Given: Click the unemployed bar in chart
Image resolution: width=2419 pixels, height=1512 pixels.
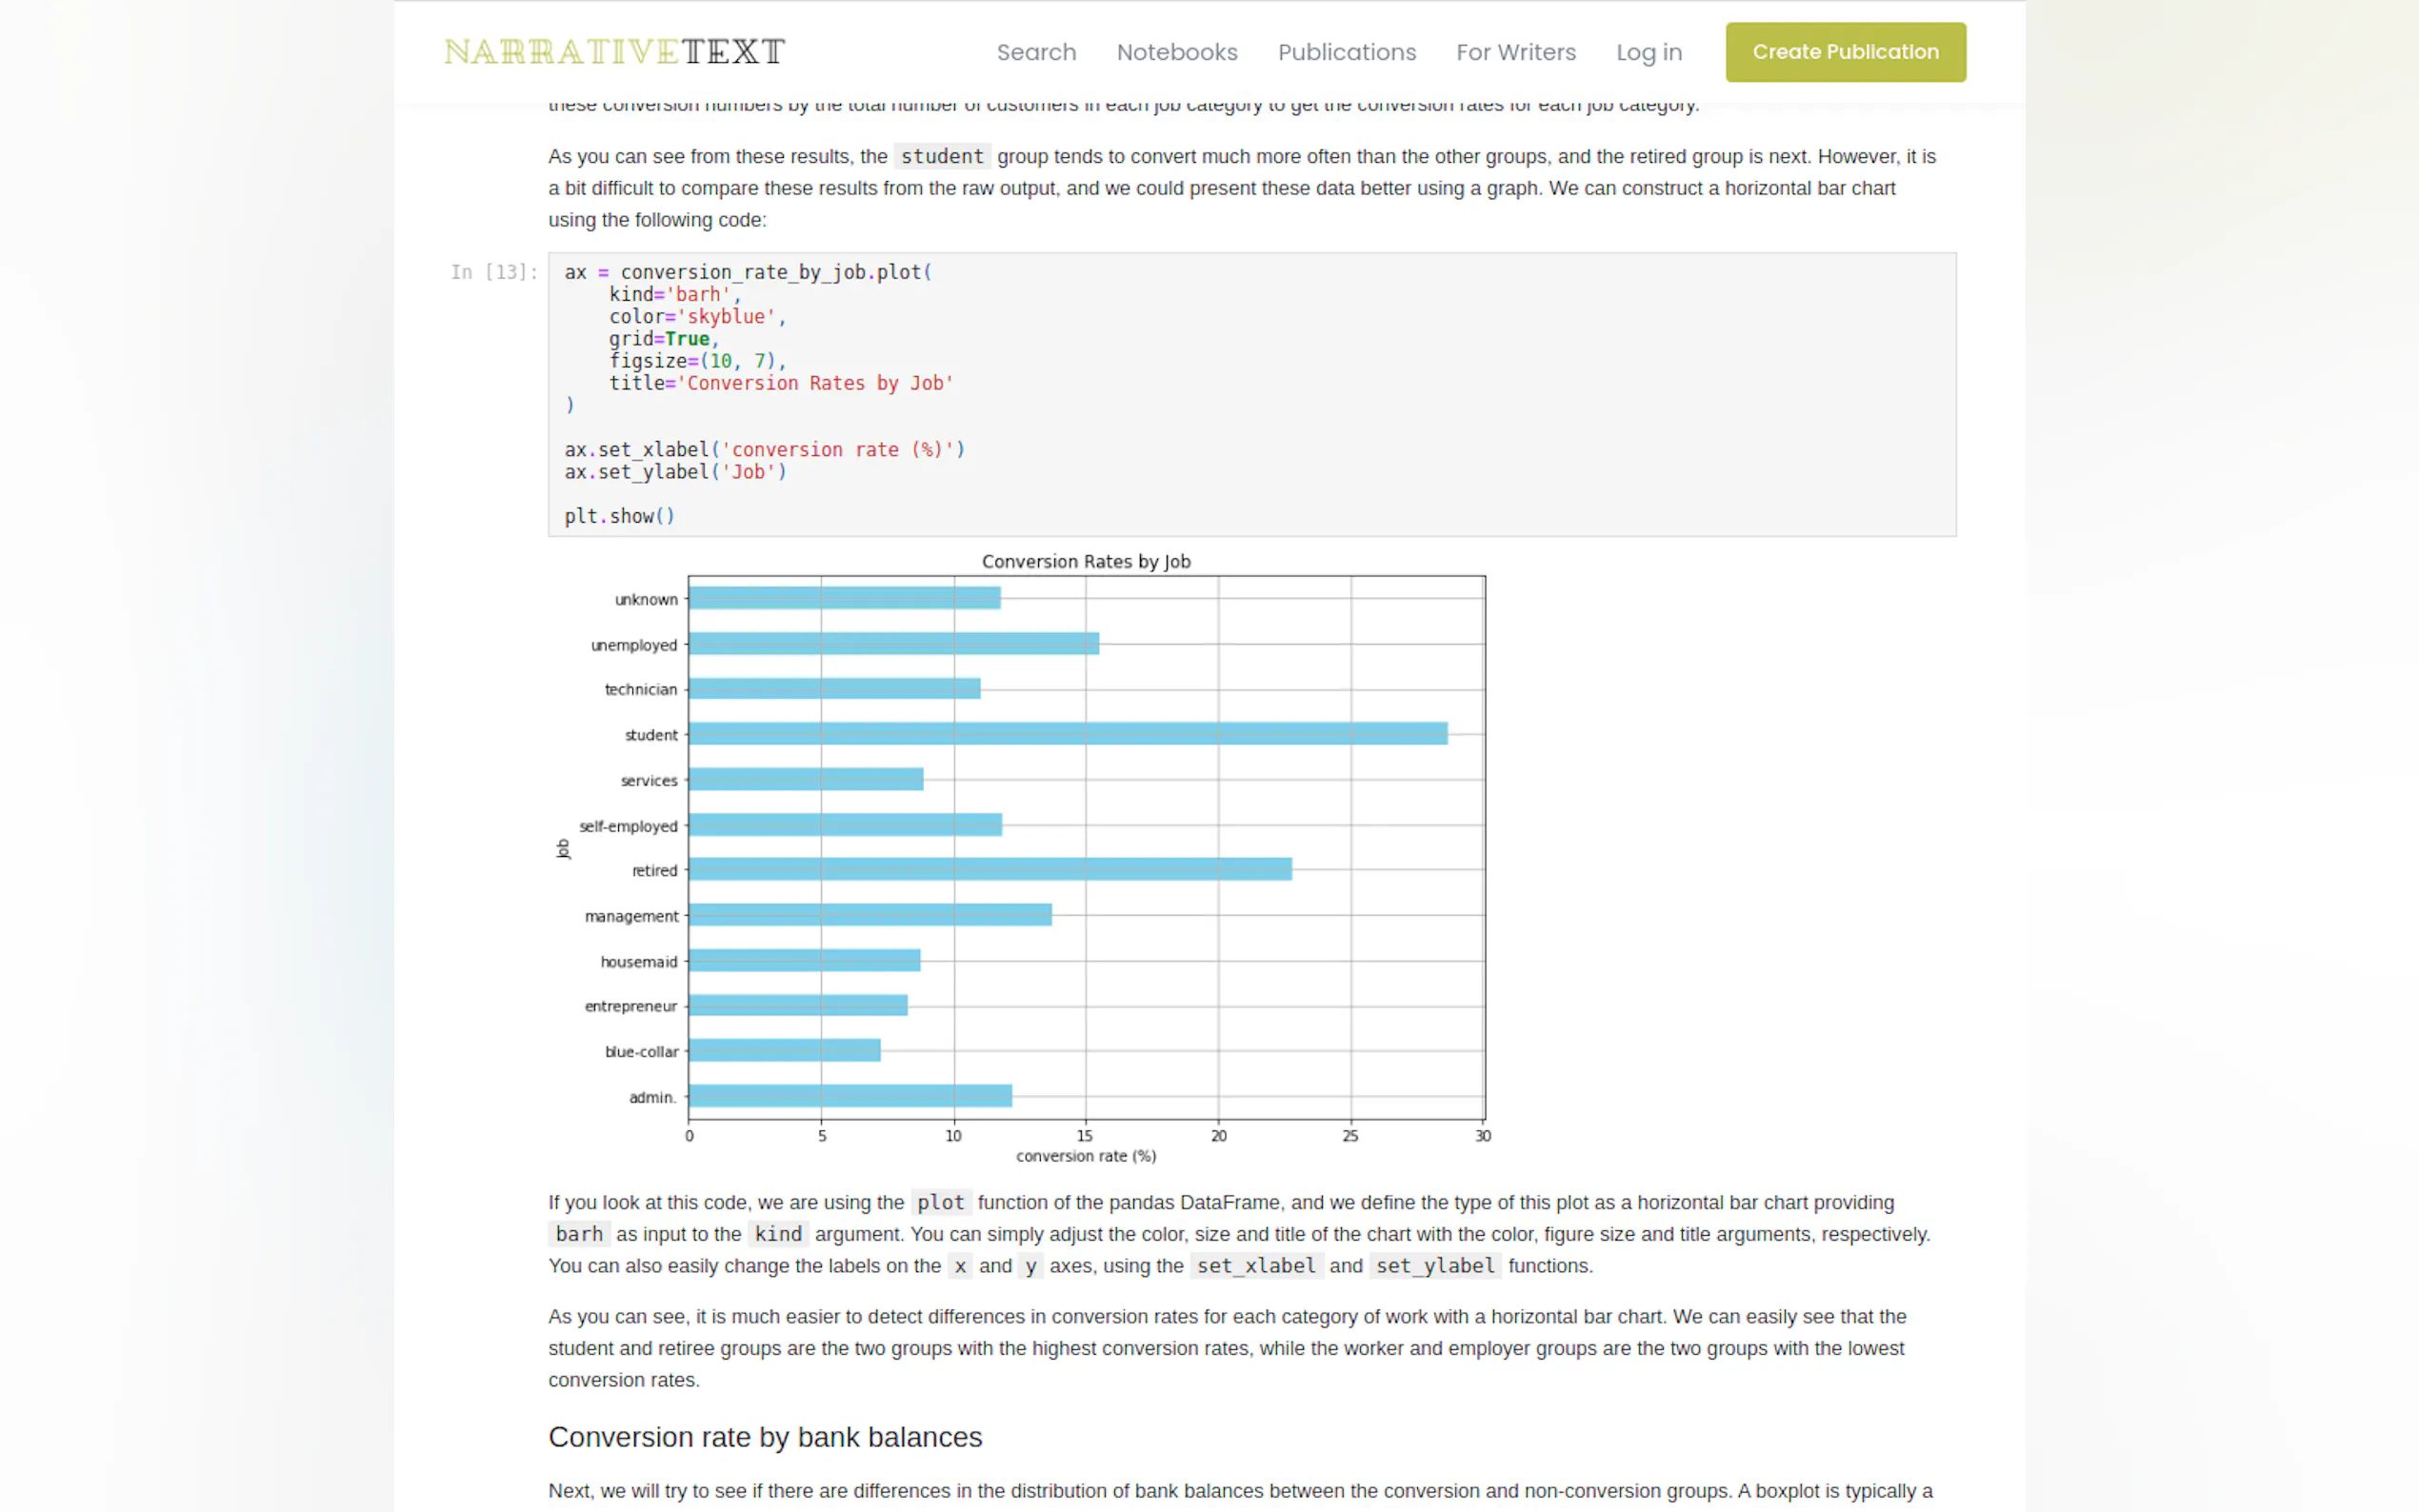Looking at the screenshot, I should coord(893,644).
